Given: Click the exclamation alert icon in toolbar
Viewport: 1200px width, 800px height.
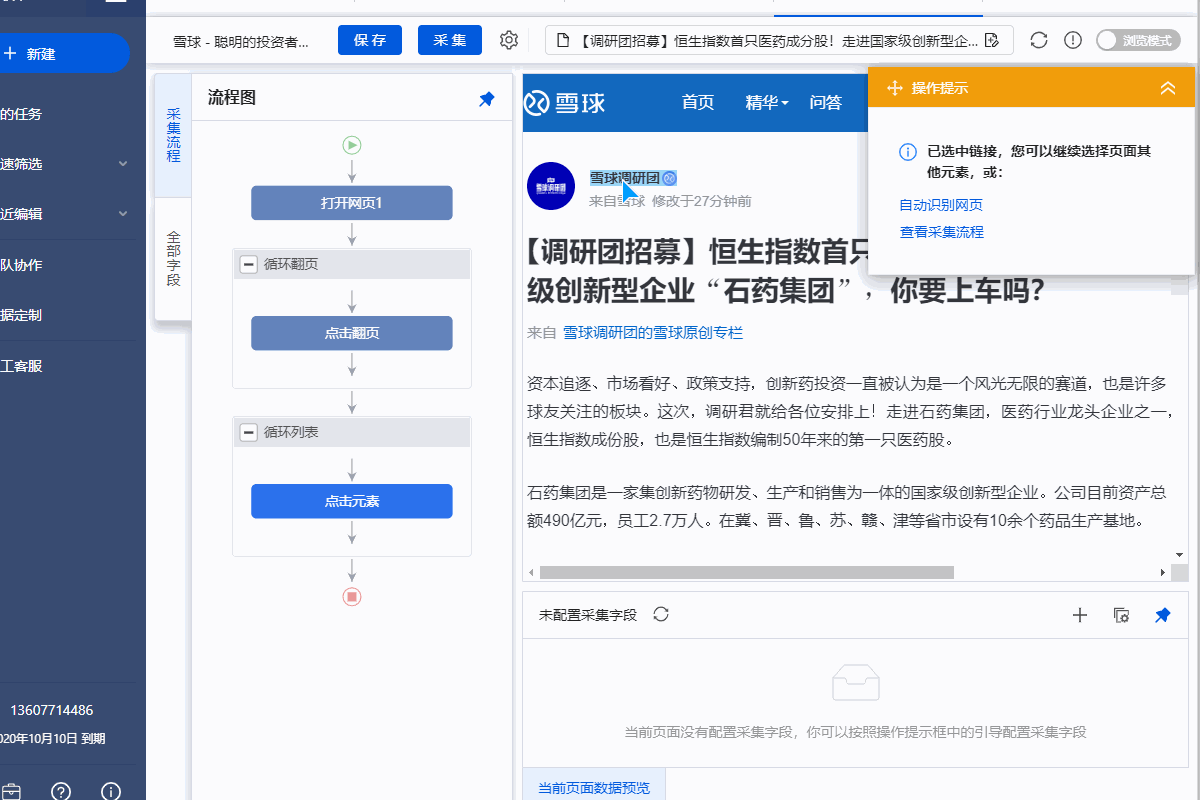Looking at the screenshot, I should (1073, 40).
